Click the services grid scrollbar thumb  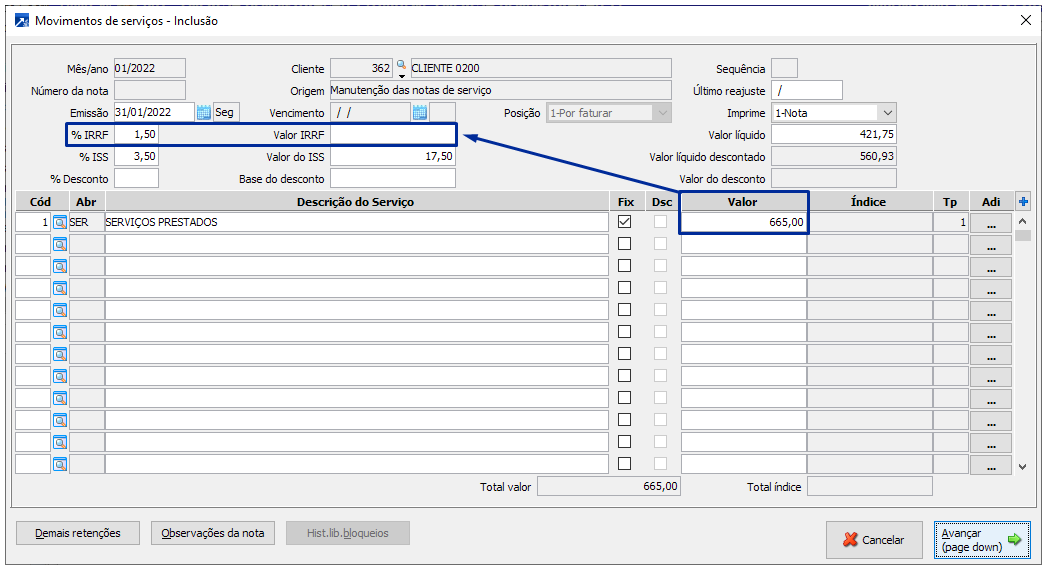pyautogui.click(x=1022, y=235)
